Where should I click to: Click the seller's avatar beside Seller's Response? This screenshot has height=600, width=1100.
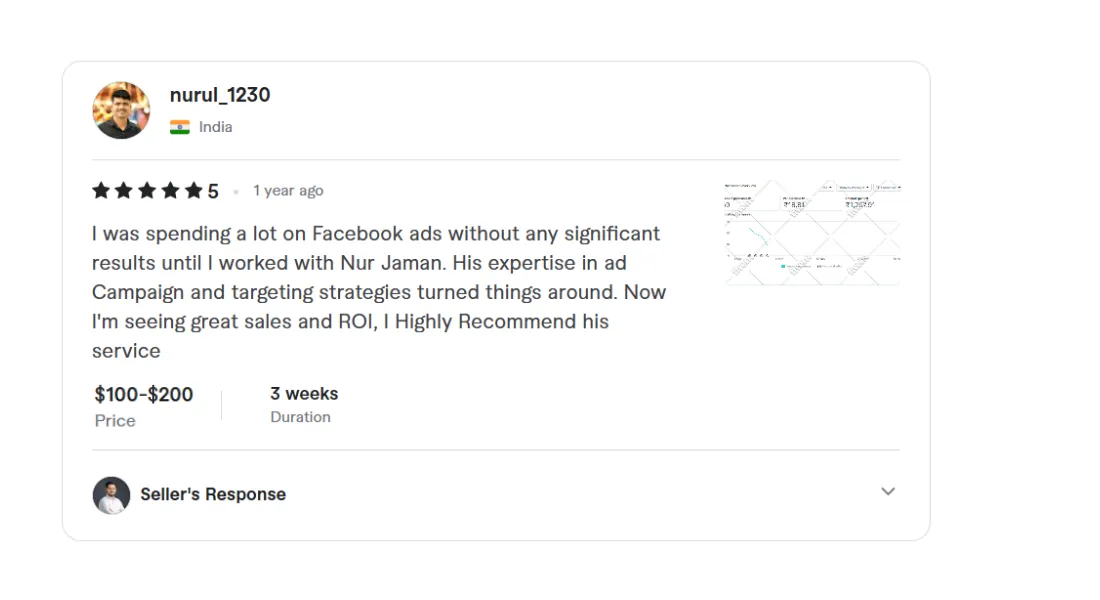(x=112, y=495)
